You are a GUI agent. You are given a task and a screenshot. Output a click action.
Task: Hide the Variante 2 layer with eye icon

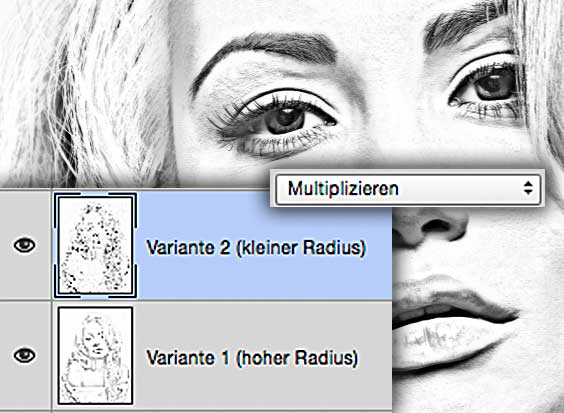24,246
